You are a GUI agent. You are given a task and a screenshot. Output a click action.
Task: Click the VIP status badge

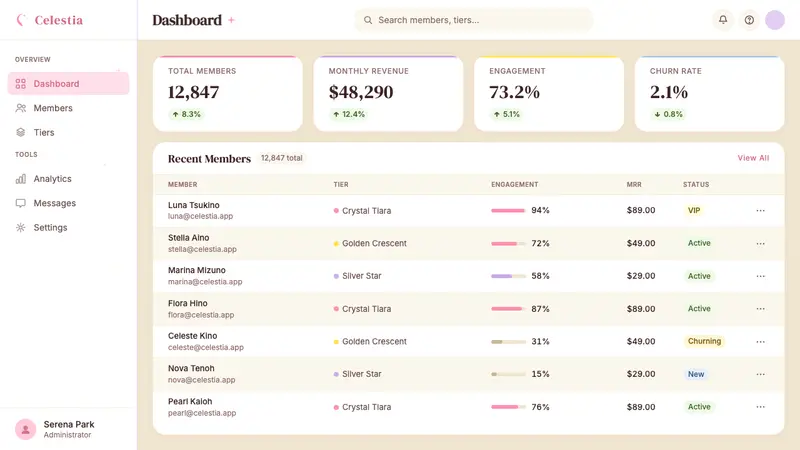point(694,210)
